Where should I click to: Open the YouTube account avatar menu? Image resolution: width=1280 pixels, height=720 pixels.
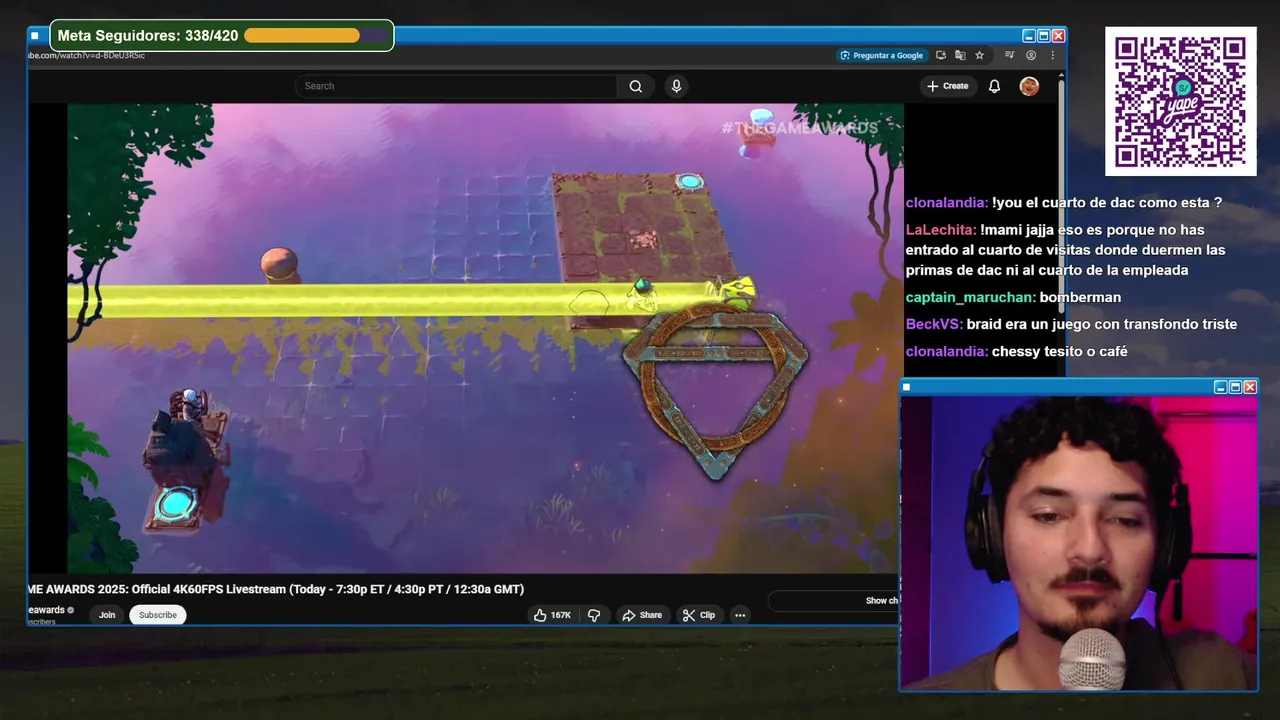[1029, 86]
